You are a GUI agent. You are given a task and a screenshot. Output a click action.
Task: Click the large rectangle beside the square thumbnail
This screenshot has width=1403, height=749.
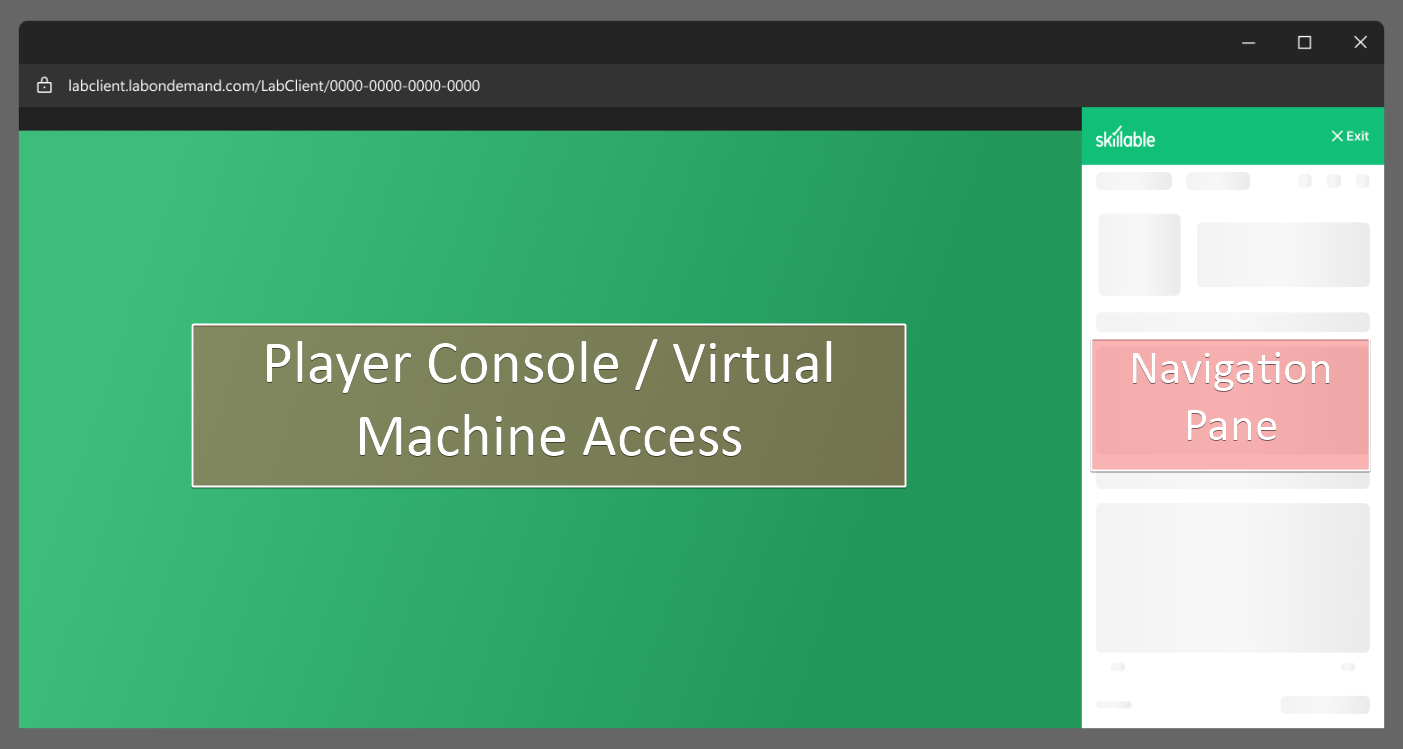click(x=1283, y=254)
